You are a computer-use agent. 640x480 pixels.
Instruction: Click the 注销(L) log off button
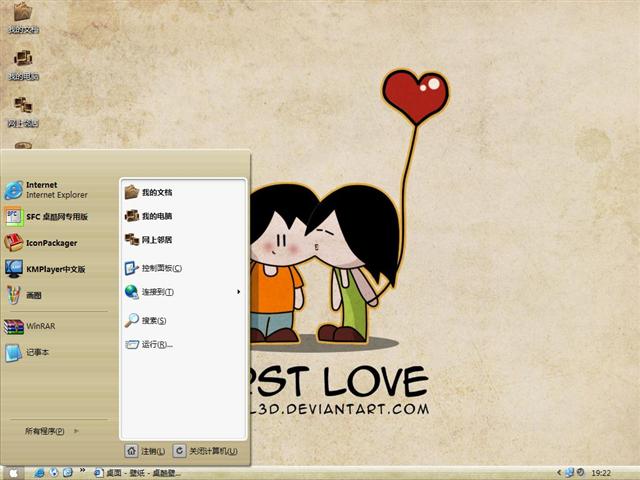[x=145, y=451]
